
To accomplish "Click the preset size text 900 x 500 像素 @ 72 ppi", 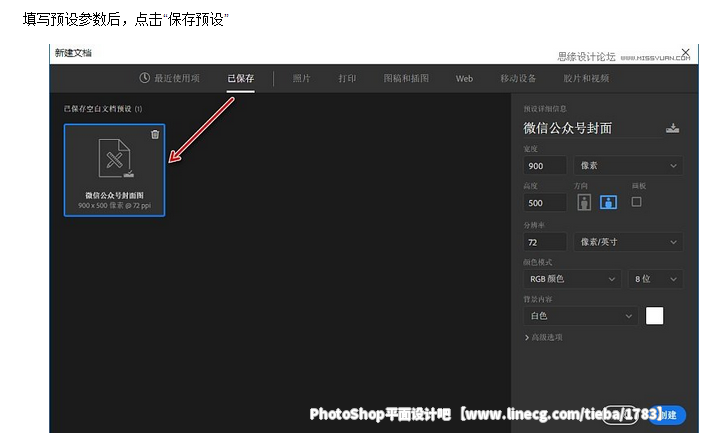I will pos(114,206).
